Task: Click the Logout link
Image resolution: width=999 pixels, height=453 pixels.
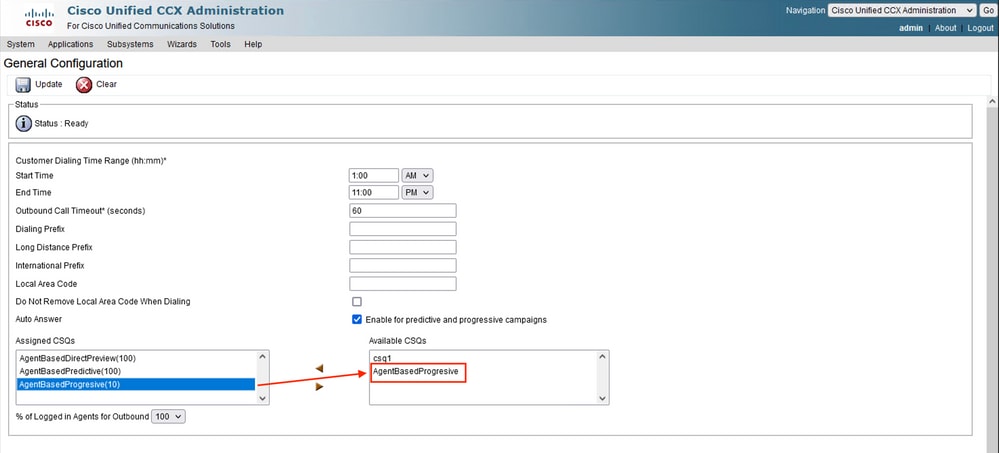Action: pos(981,28)
